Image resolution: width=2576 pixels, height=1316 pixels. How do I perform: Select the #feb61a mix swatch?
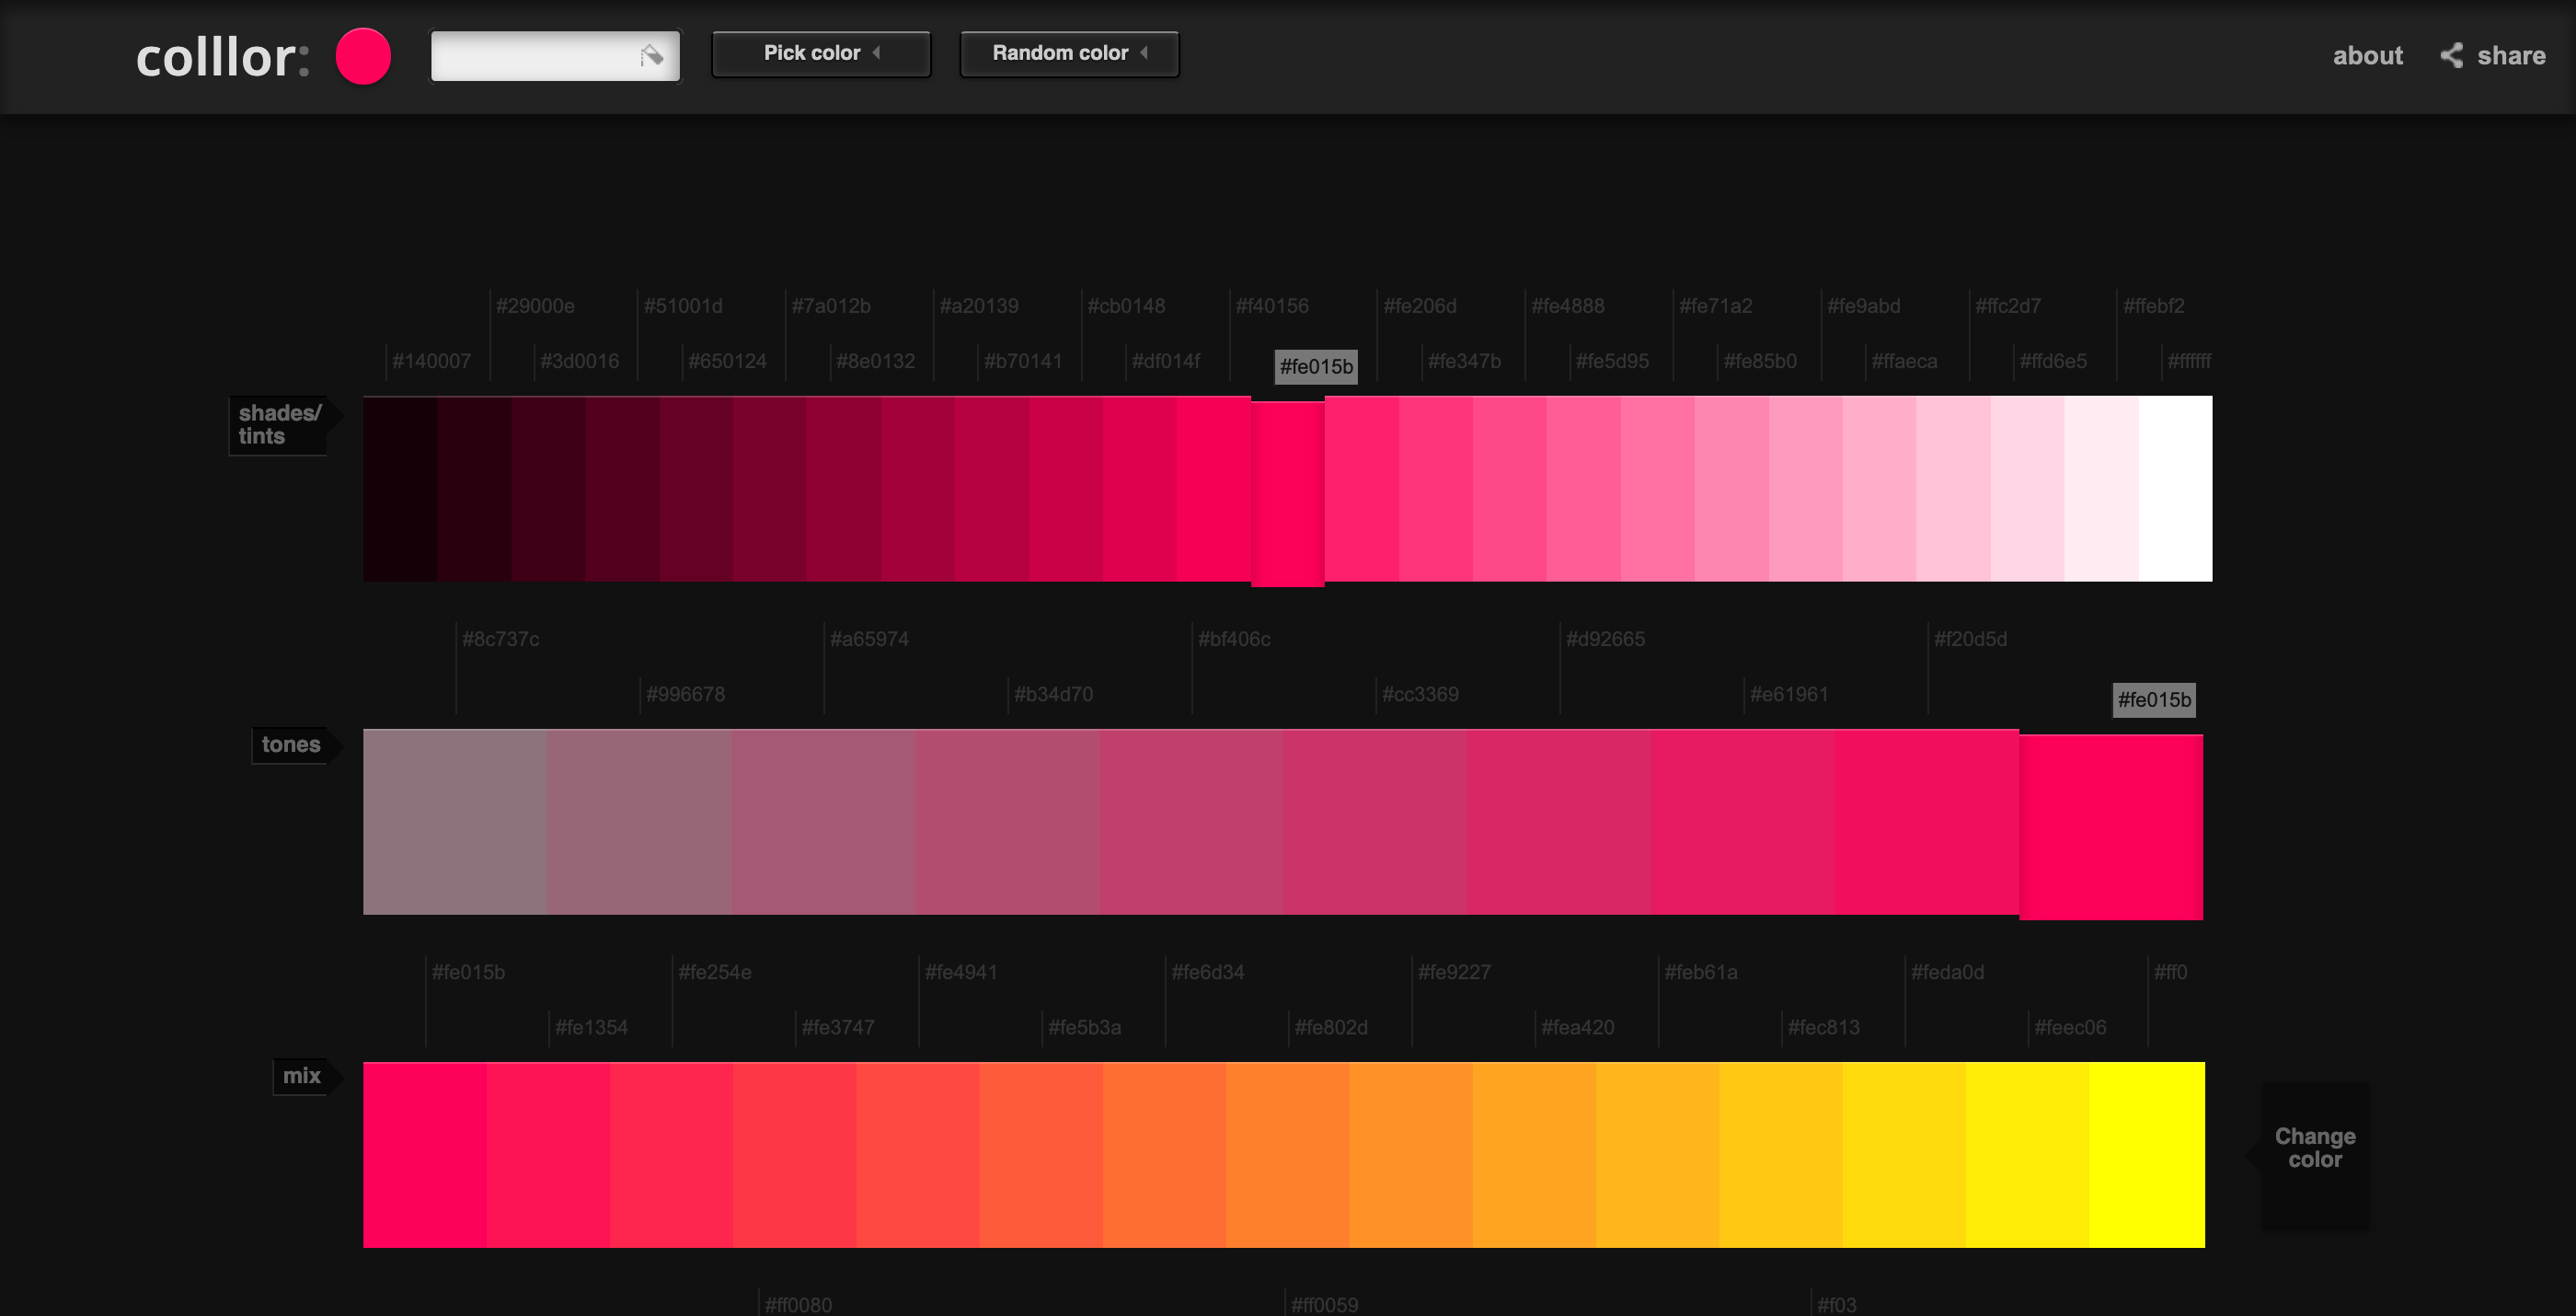point(1657,1154)
